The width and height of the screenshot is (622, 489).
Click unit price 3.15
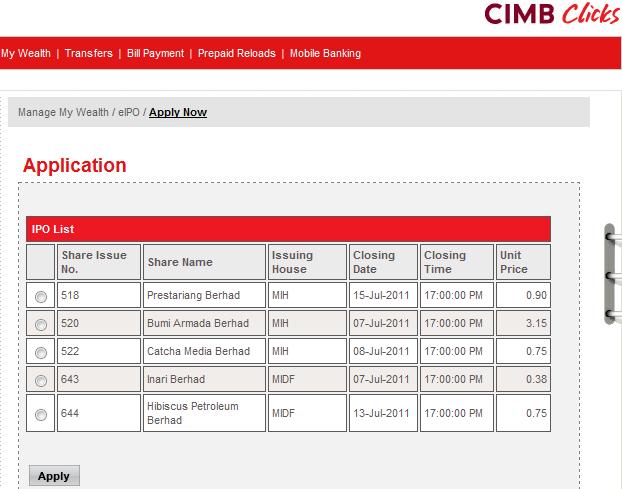[x=536, y=323]
